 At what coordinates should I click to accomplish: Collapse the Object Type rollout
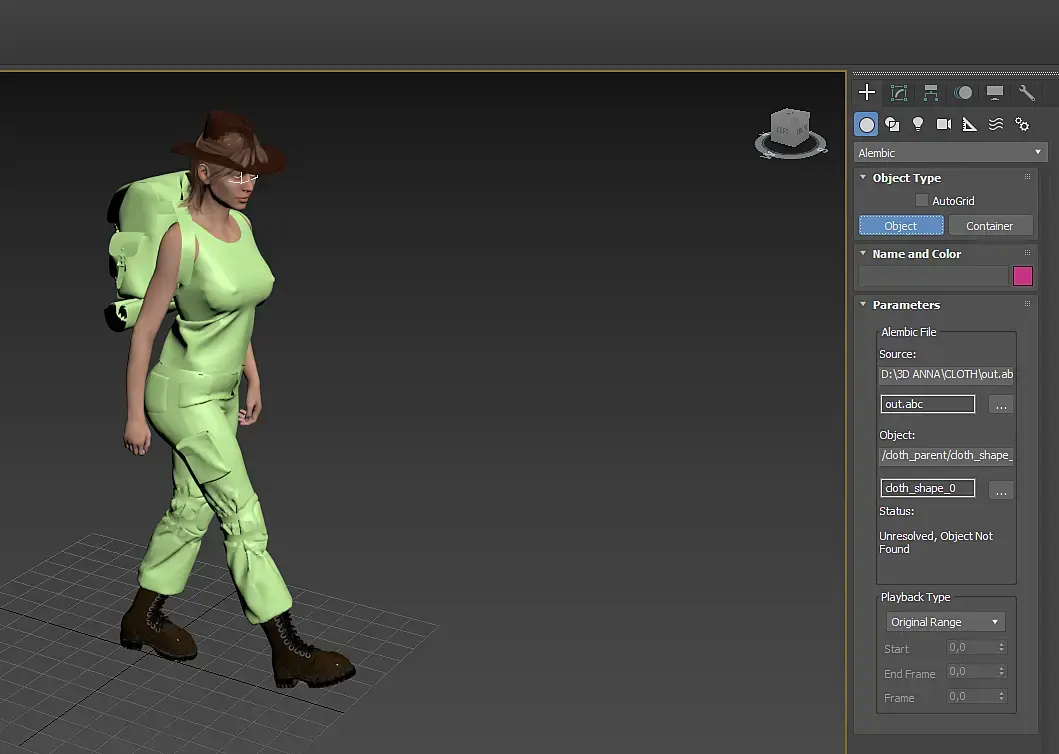click(906, 178)
